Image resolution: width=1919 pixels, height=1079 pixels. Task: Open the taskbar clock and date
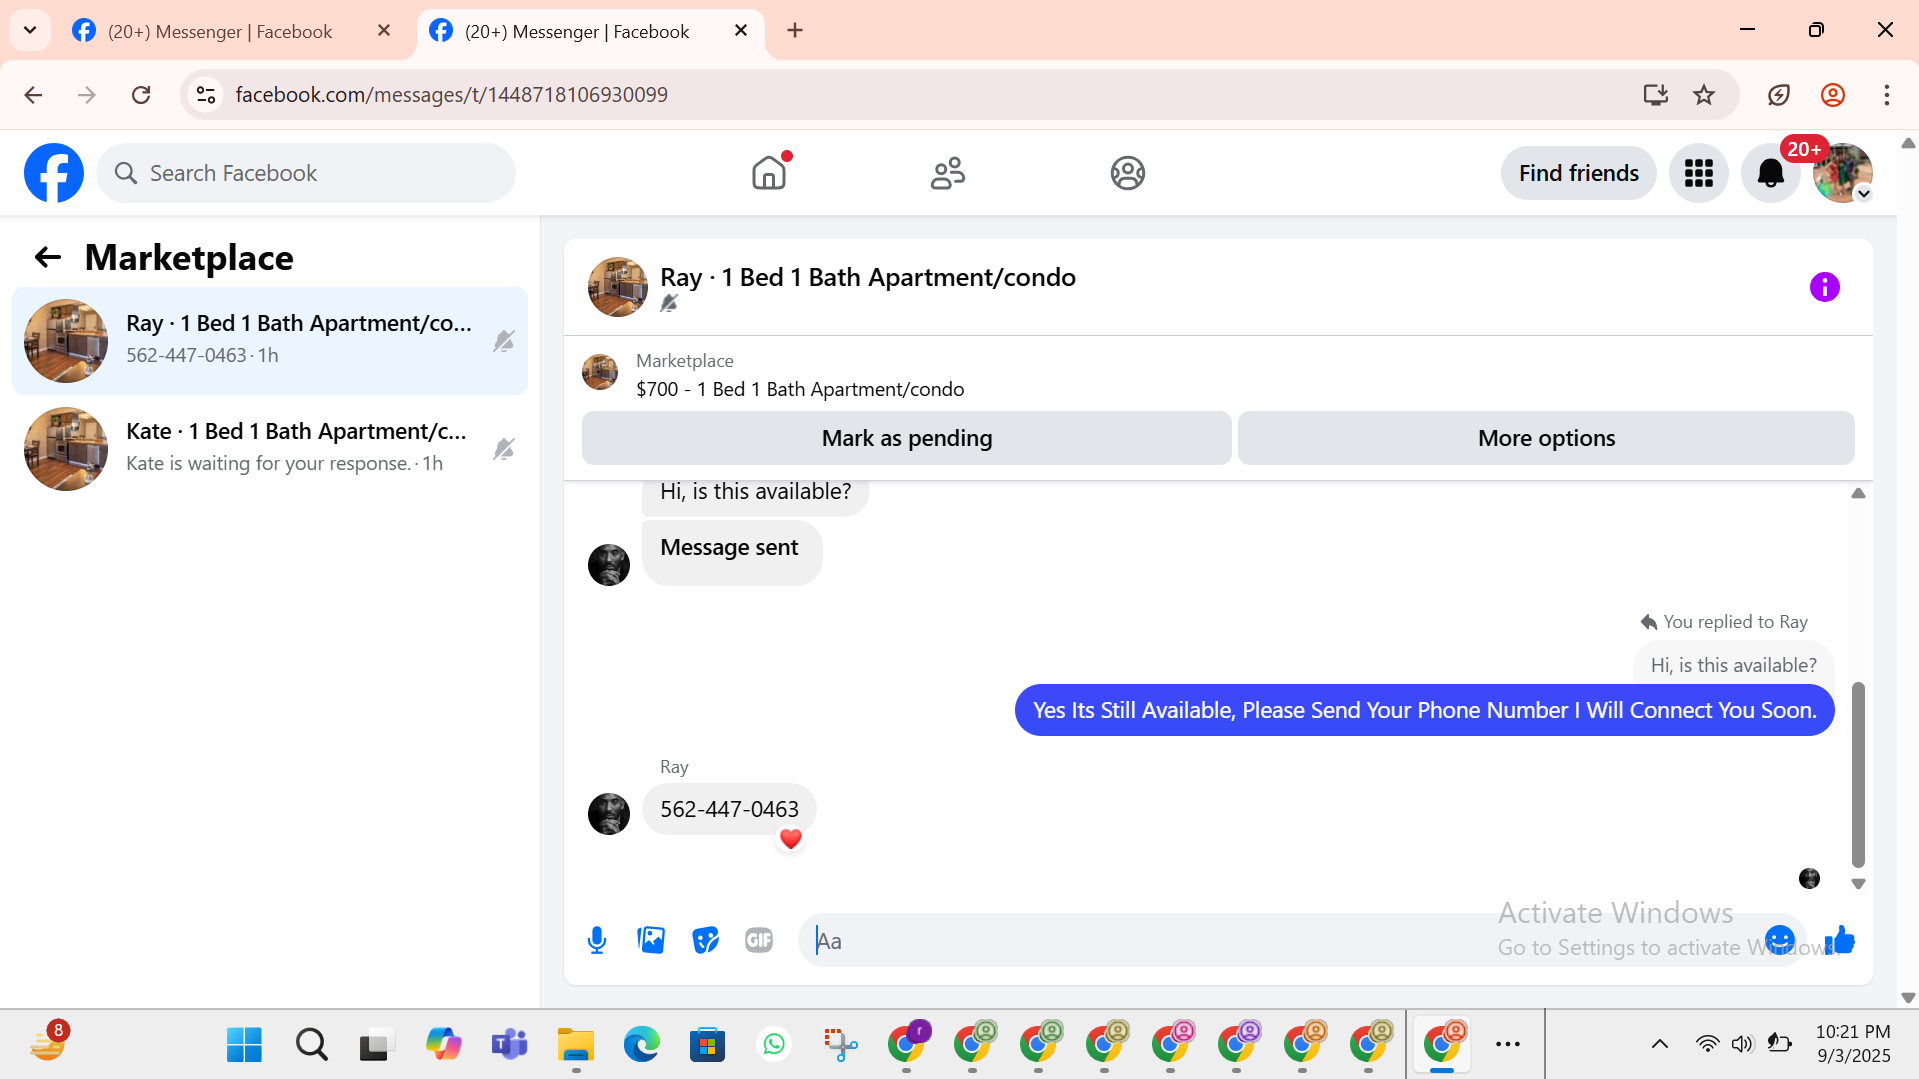tap(1853, 1044)
